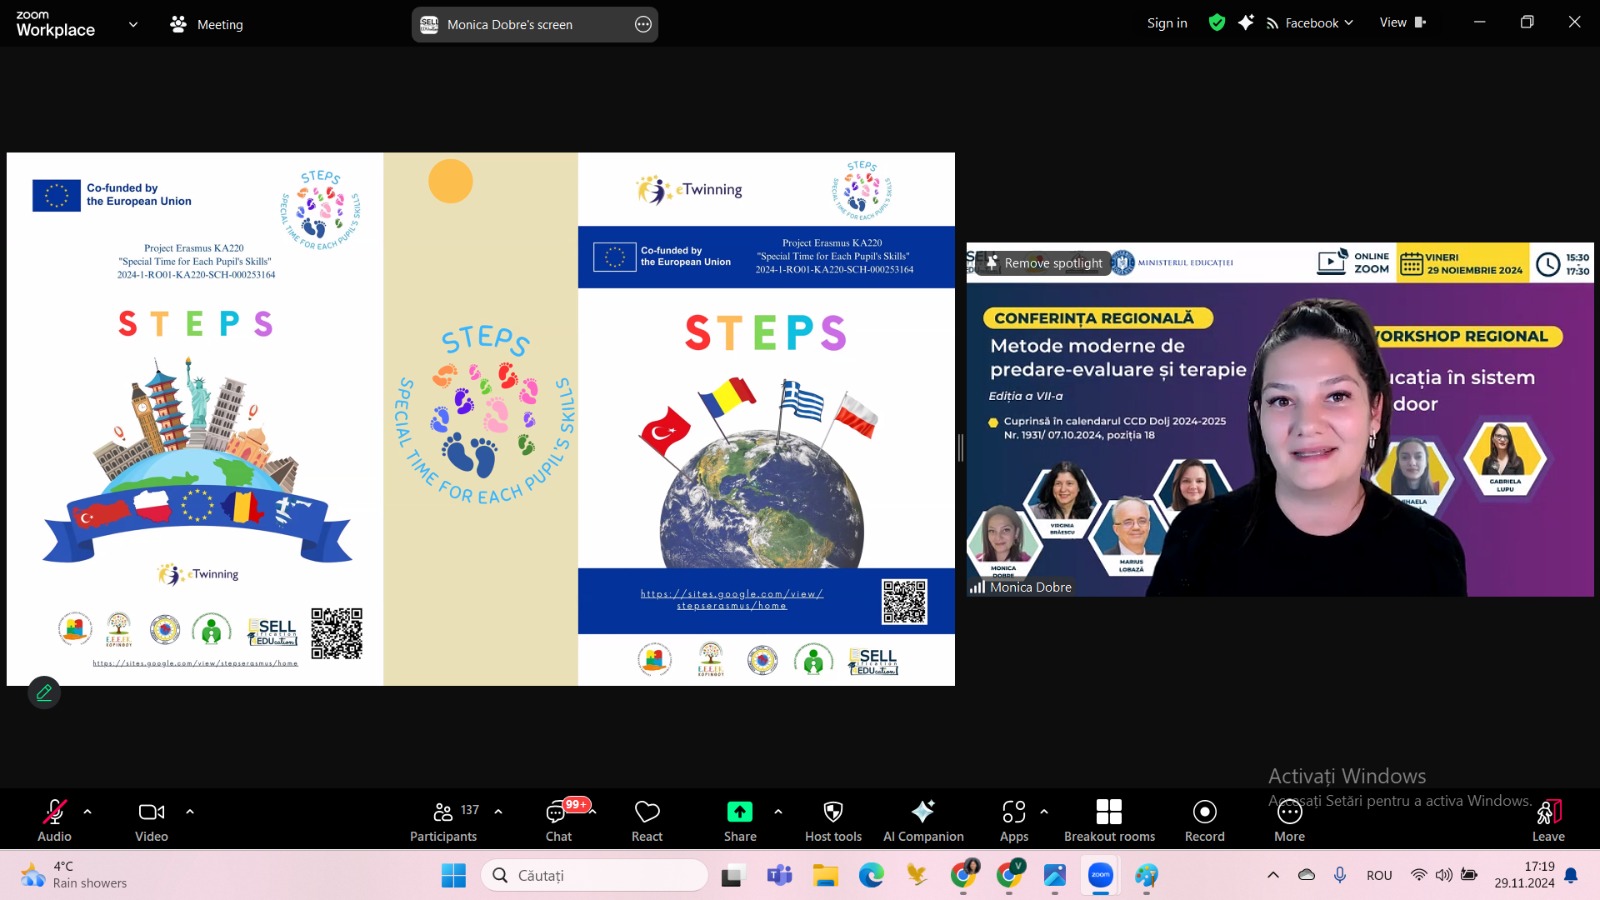The image size is (1600, 900).
Task: Expand audio options arrow next to Audio
Action: 88,812
